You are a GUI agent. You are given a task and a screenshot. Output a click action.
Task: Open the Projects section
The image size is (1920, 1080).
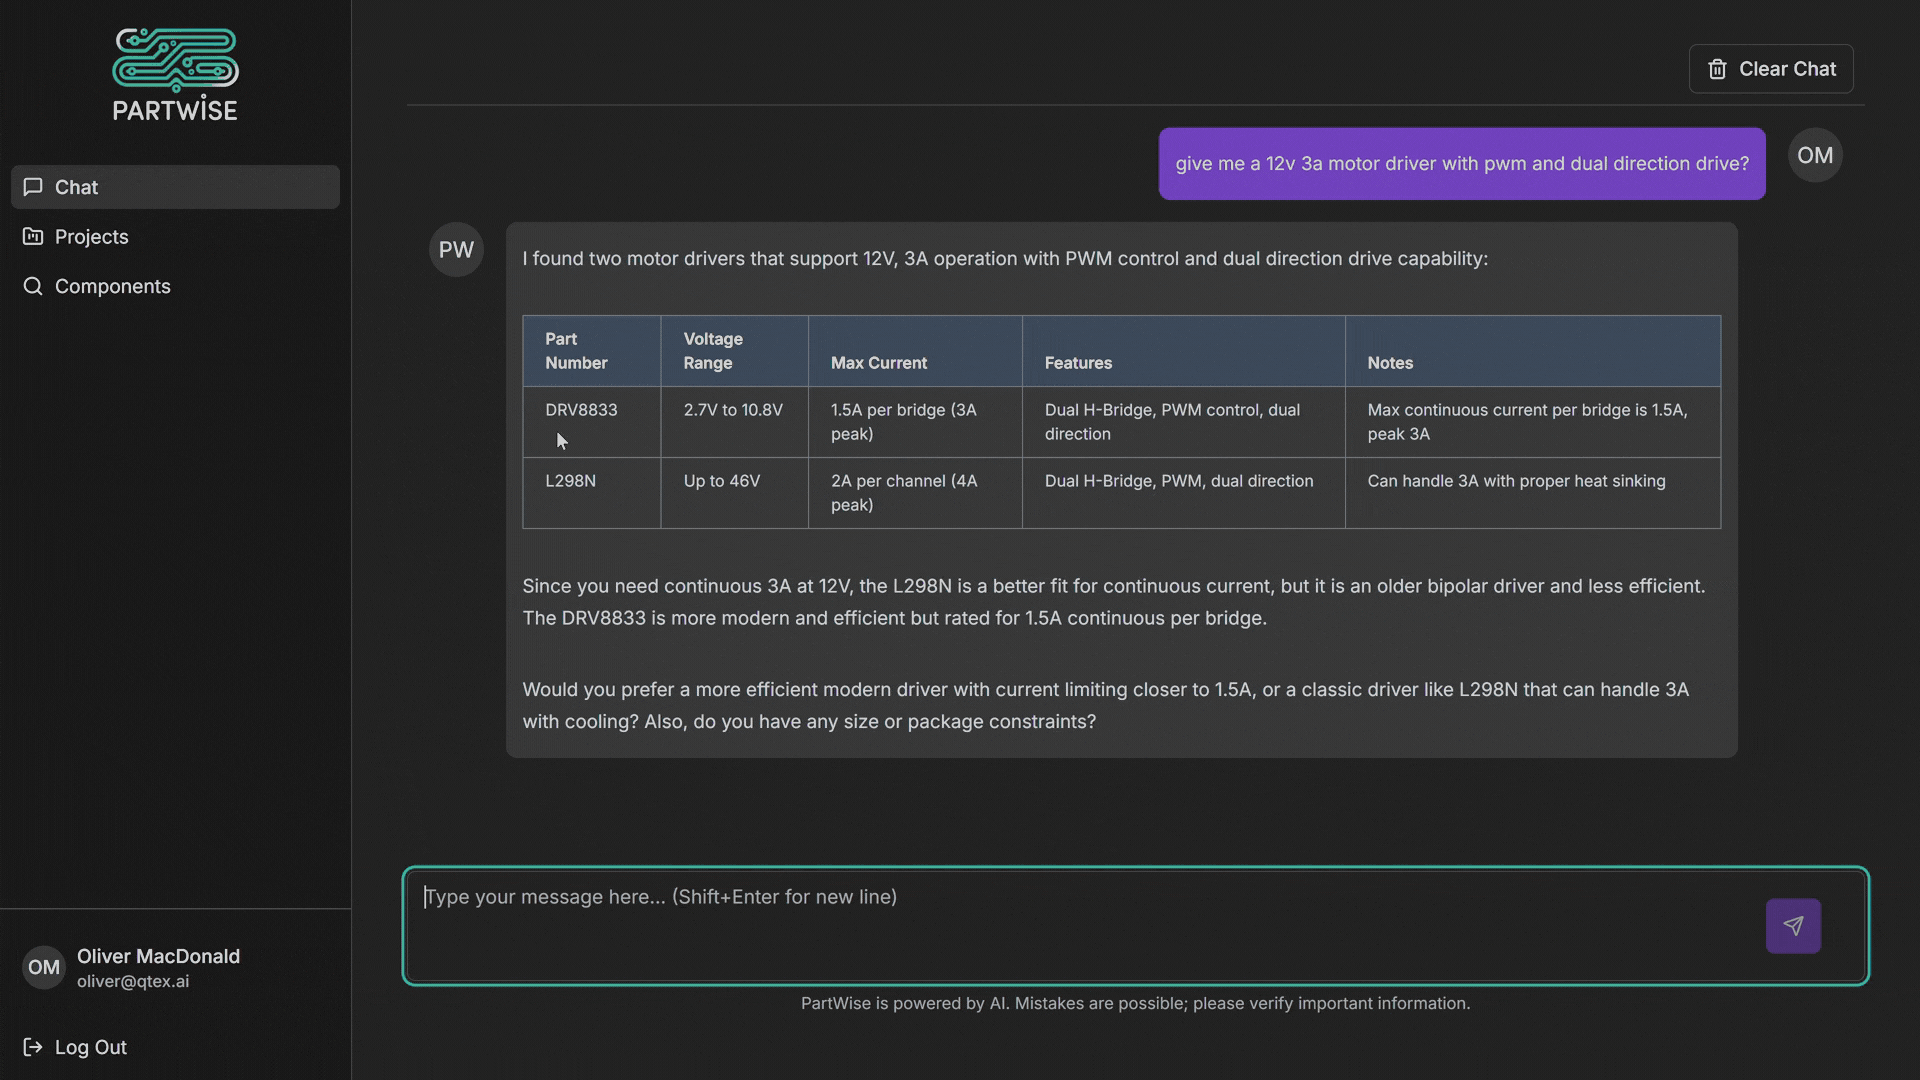pyautogui.click(x=175, y=237)
